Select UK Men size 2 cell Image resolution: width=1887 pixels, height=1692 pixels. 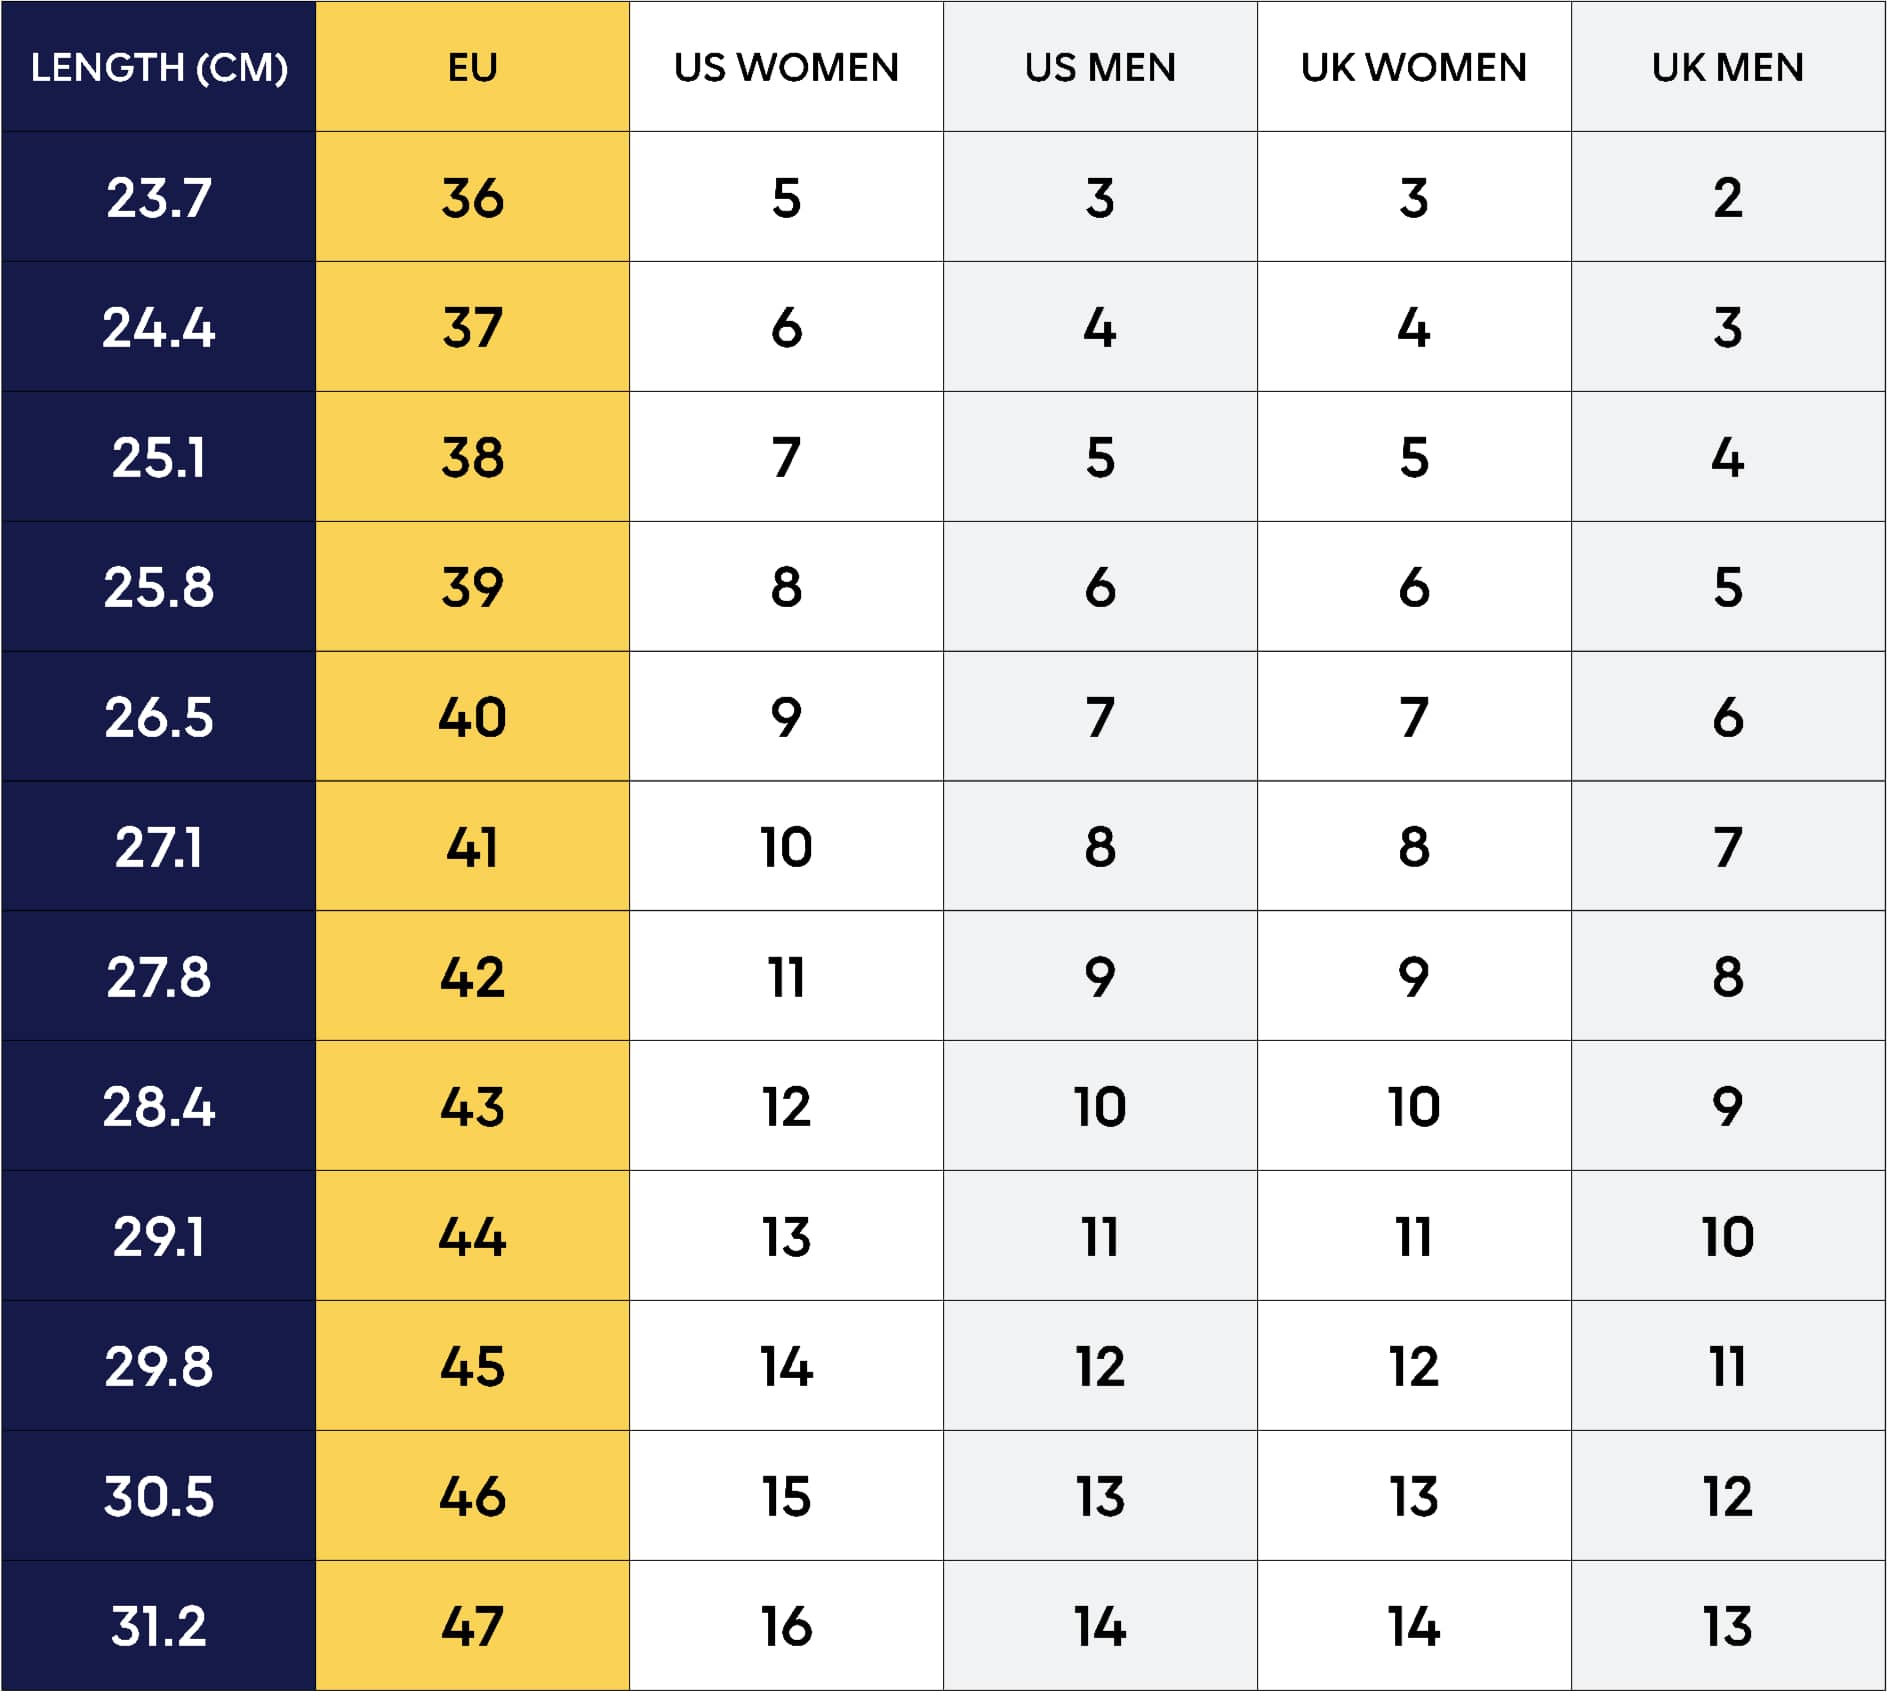1728,197
